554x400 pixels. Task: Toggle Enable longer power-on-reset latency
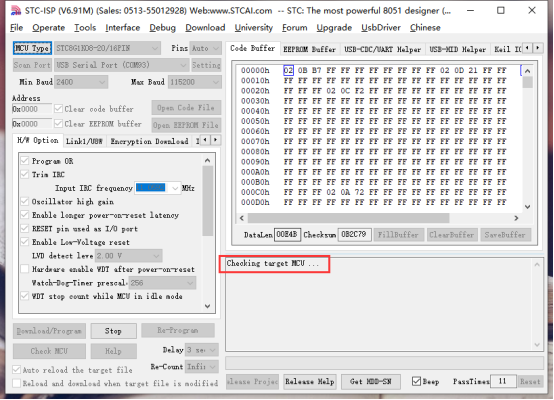(x=25, y=215)
